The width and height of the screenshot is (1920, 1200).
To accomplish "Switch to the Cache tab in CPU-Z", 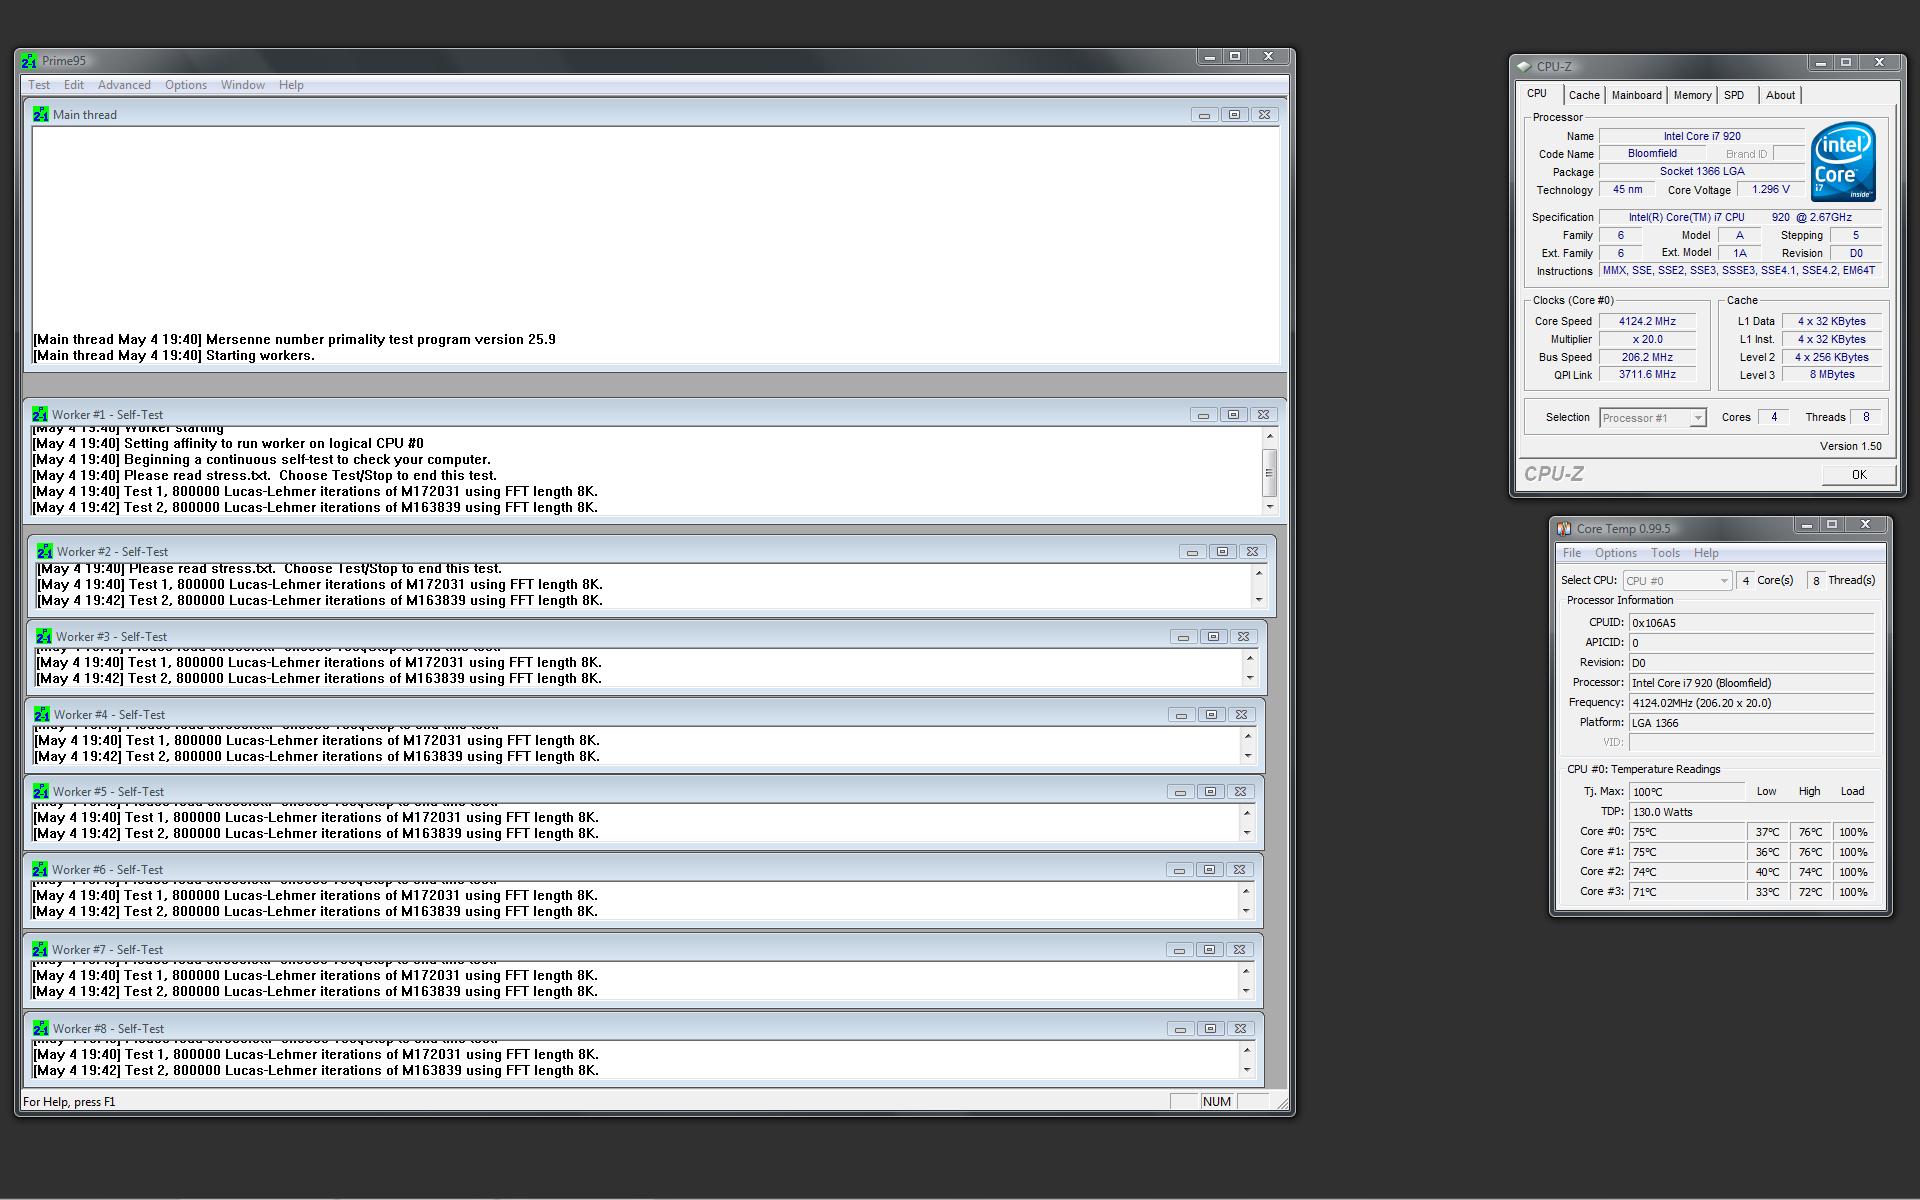I will click(1583, 95).
